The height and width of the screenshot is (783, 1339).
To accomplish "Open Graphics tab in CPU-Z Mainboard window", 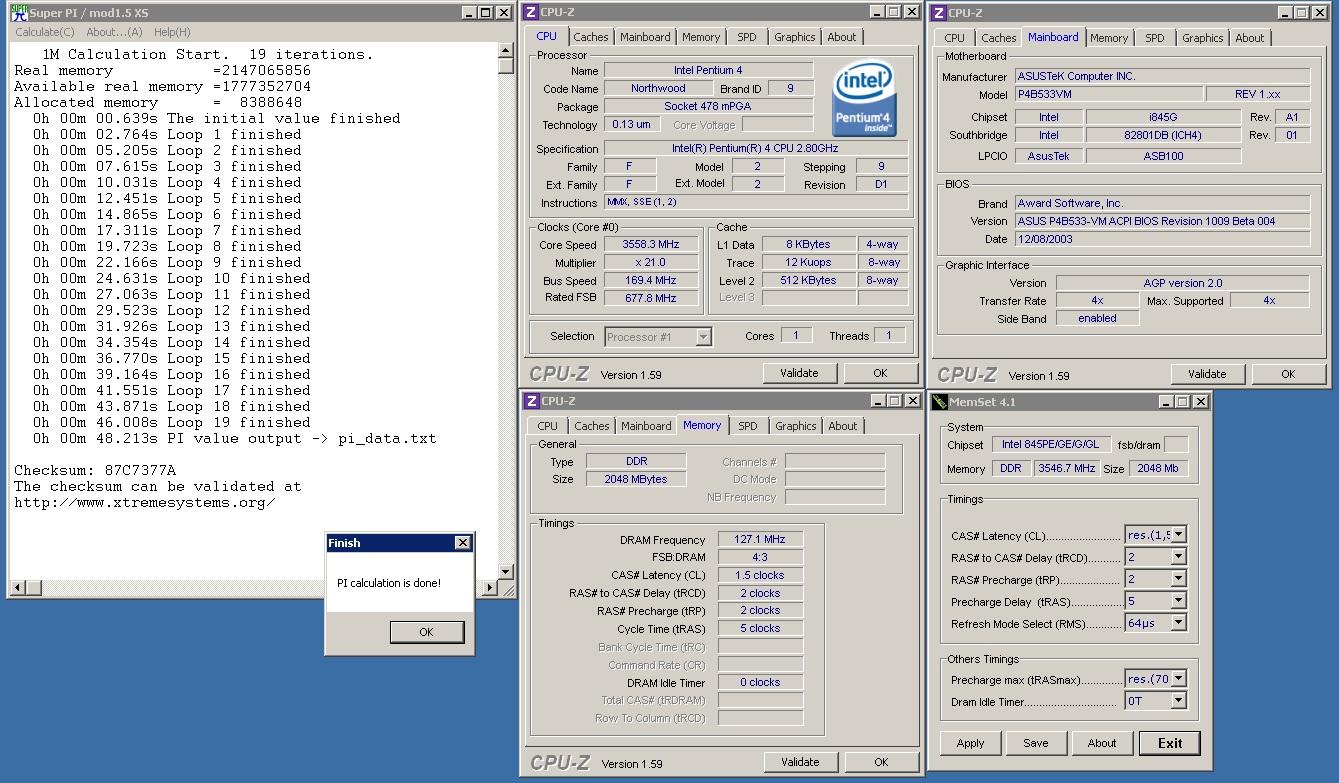I will (x=1202, y=38).
